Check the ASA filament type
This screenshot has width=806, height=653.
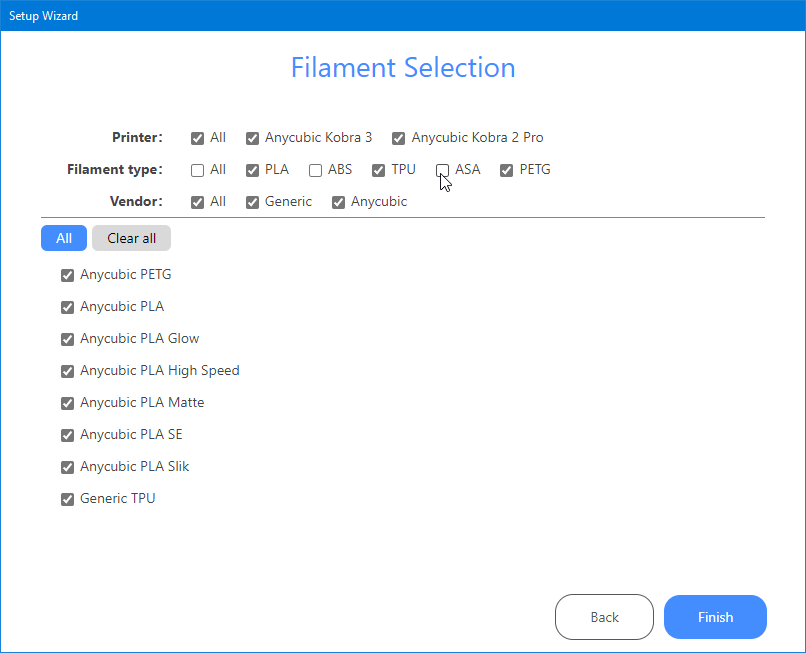tap(443, 170)
